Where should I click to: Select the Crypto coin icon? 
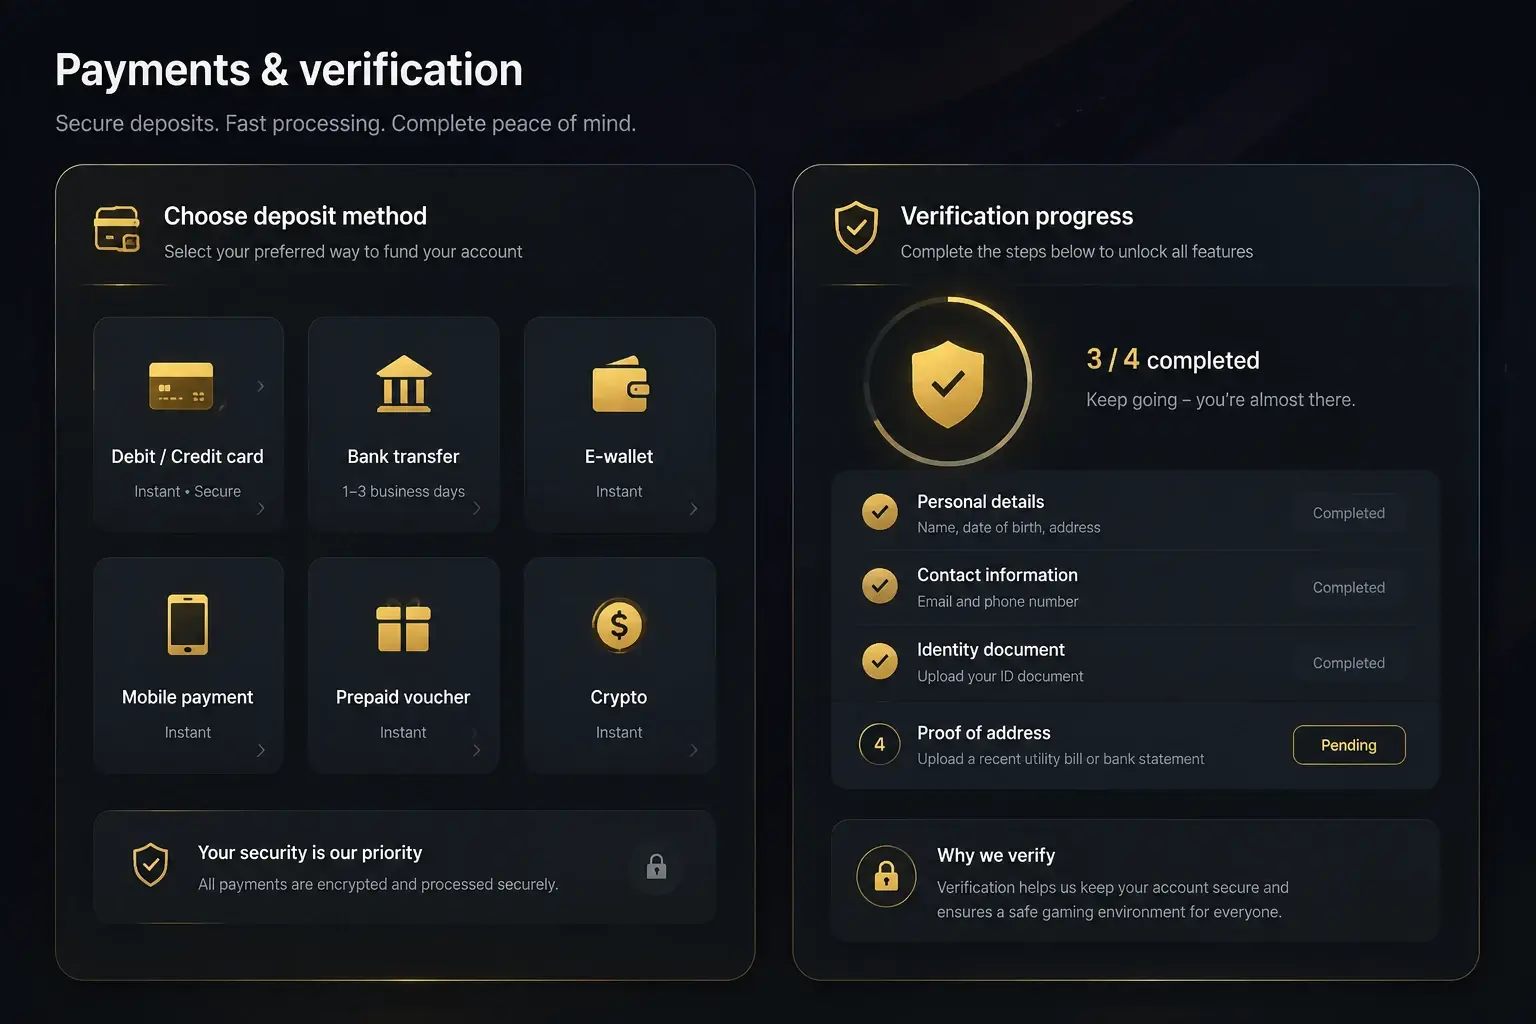pyautogui.click(x=619, y=625)
